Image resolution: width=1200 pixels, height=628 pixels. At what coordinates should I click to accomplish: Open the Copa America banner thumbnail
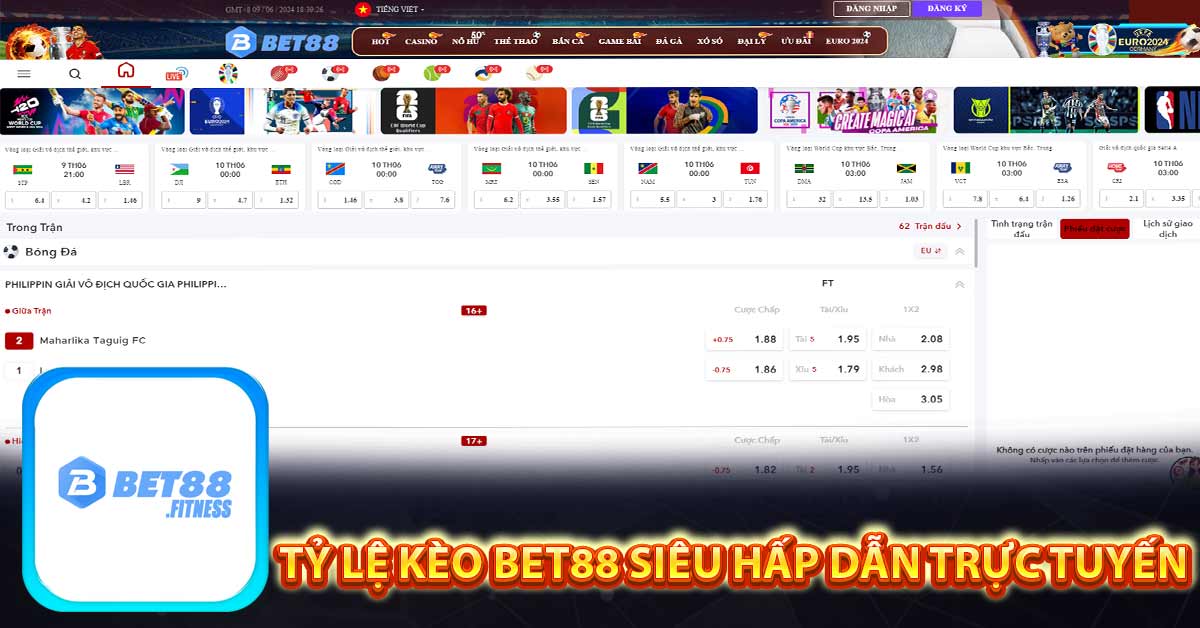pos(857,111)
